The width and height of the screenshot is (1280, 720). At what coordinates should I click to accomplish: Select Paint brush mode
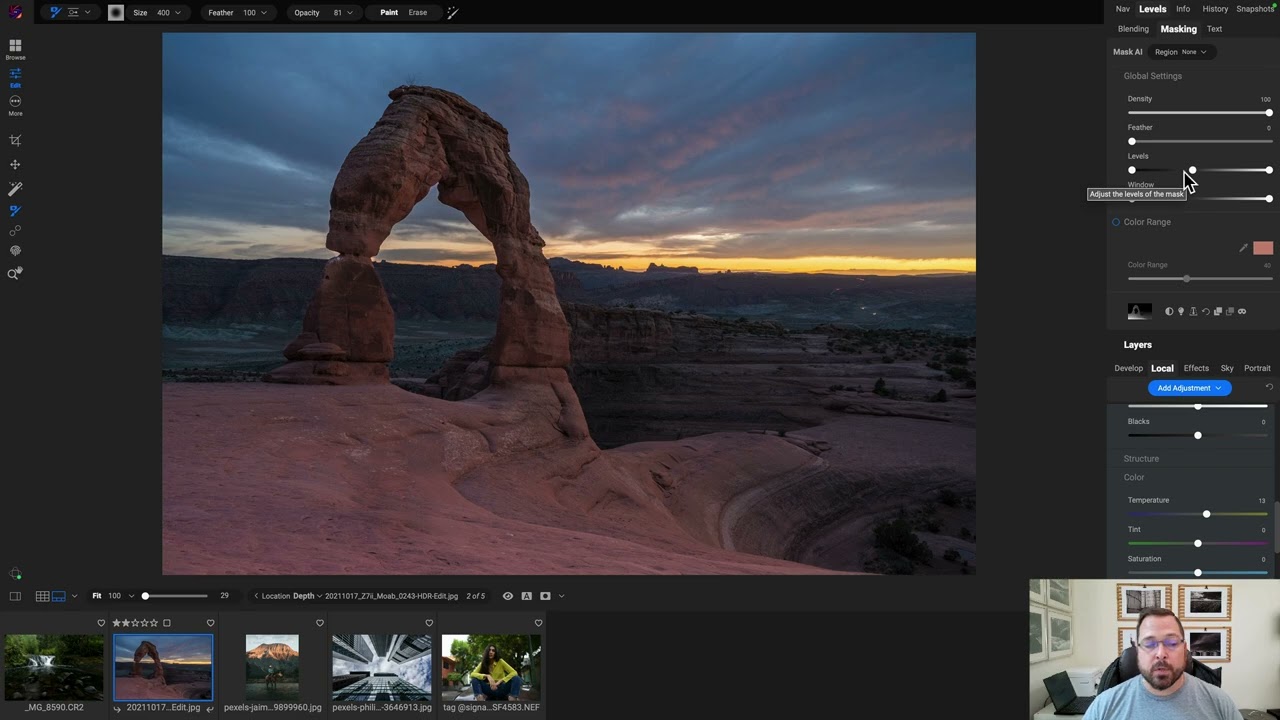(x=389, y=13)
